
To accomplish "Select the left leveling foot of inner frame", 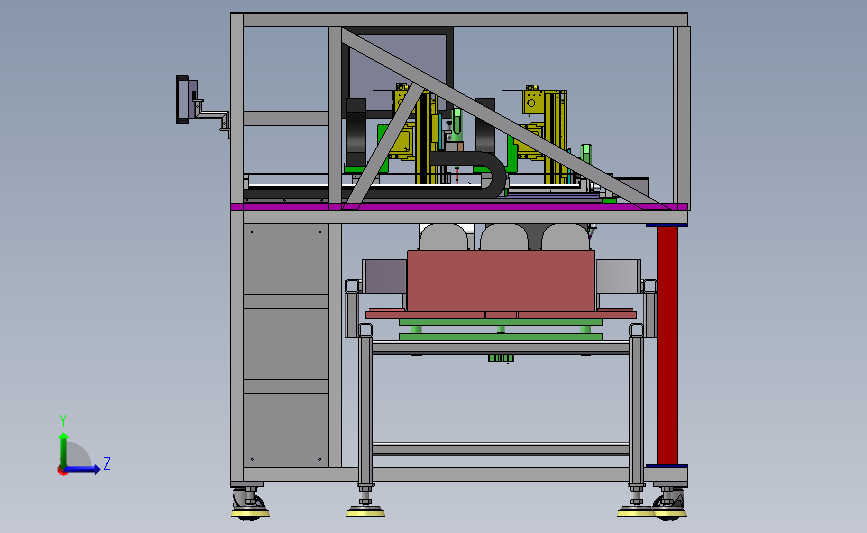I will pos(365,502).
